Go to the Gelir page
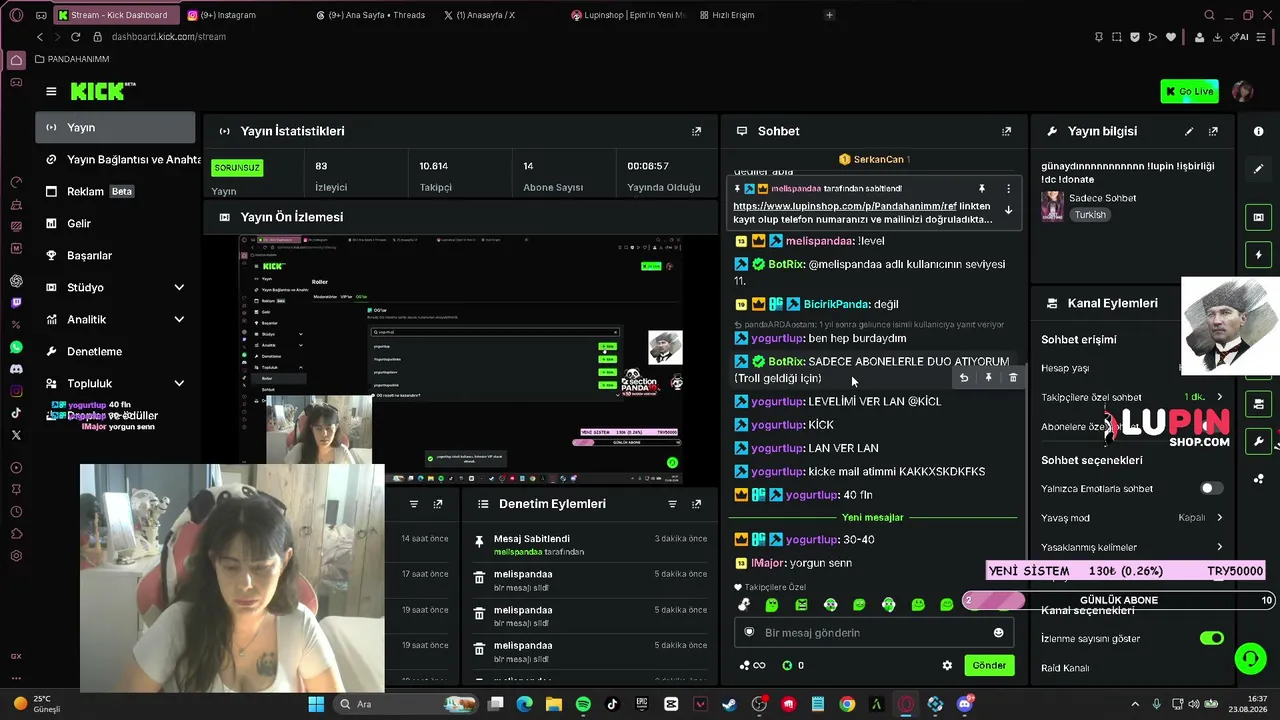Image resolution: width=1280 pixels, height=720 pixels. click(116, 223)
